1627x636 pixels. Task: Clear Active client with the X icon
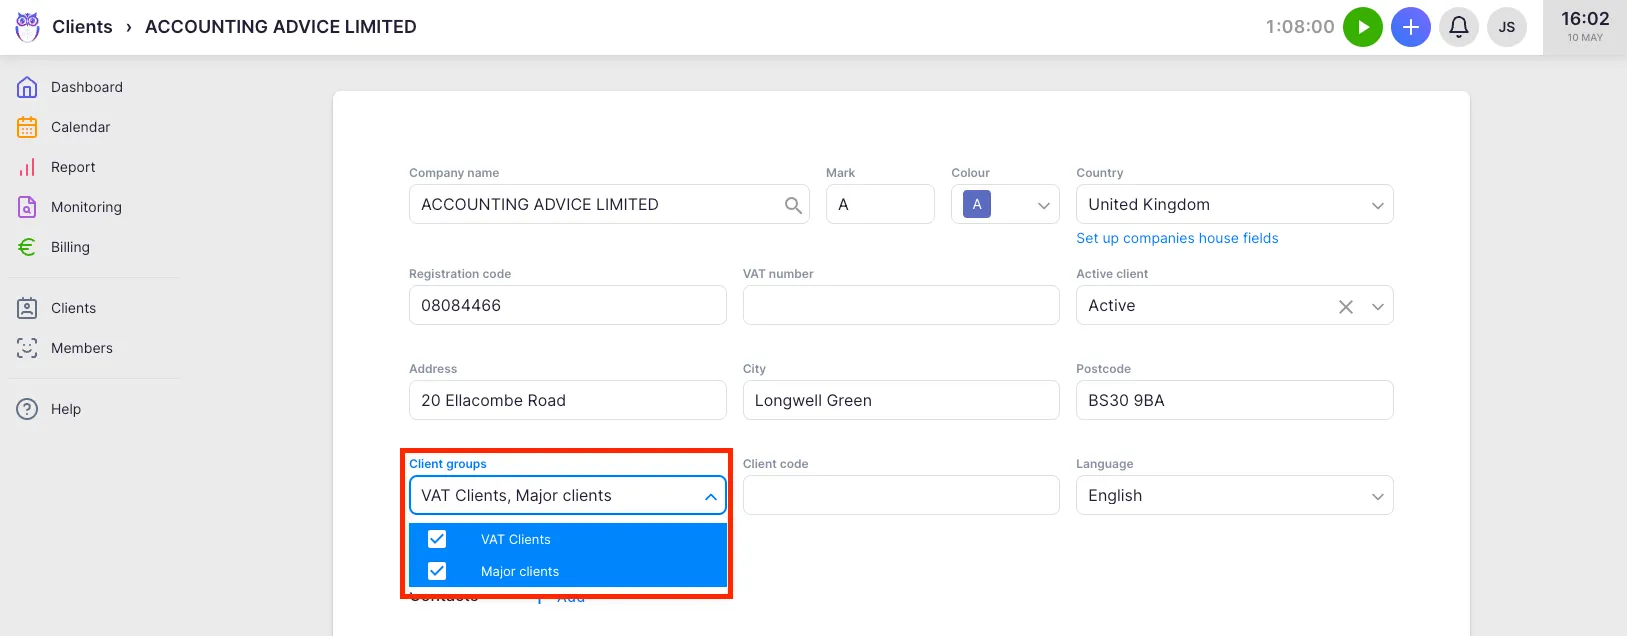(1345, 307)
